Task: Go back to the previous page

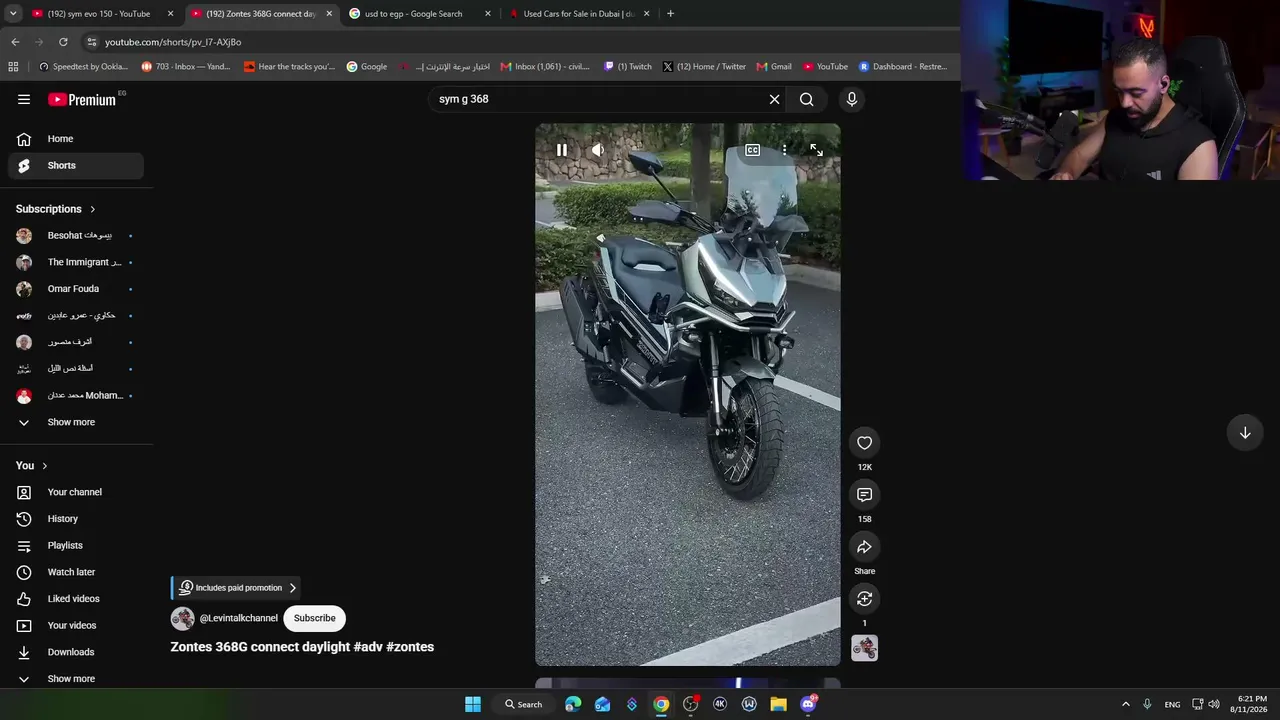Action: 15,42
